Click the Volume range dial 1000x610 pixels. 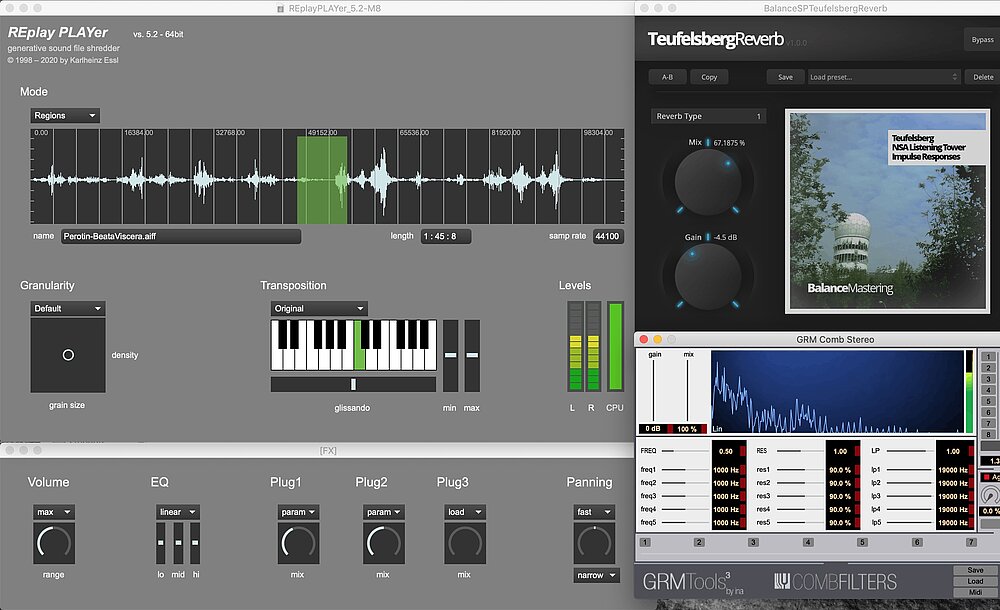pos(54,545)
